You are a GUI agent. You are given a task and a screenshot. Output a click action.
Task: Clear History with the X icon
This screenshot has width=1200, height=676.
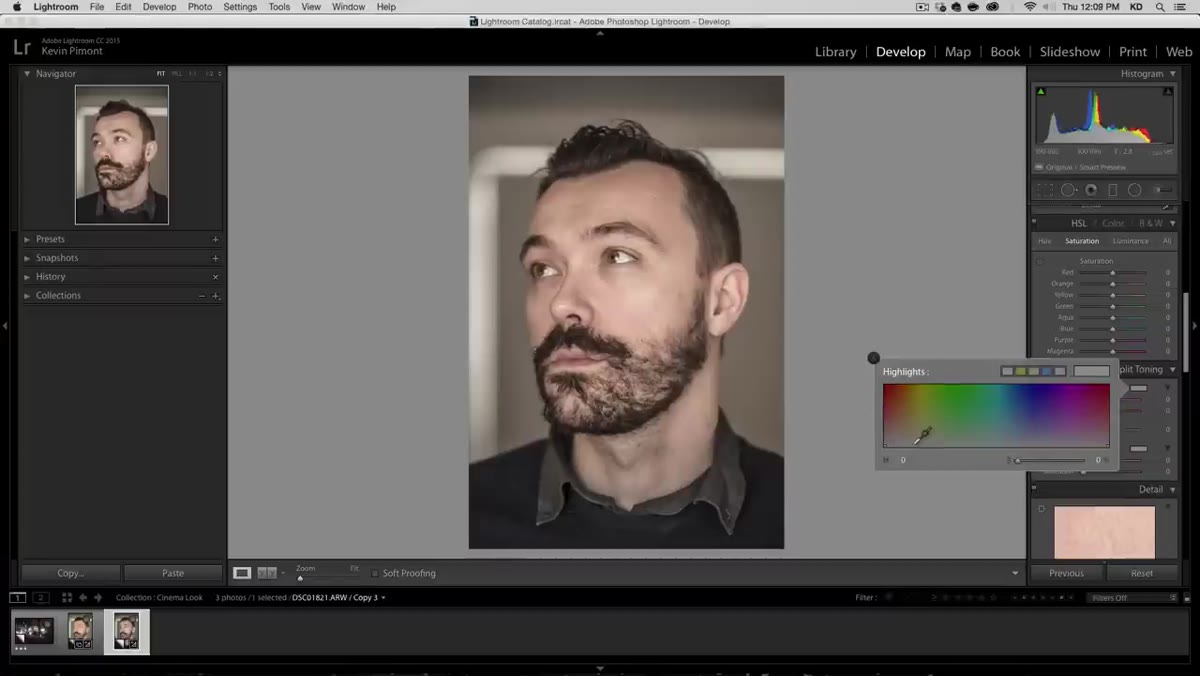215,277
